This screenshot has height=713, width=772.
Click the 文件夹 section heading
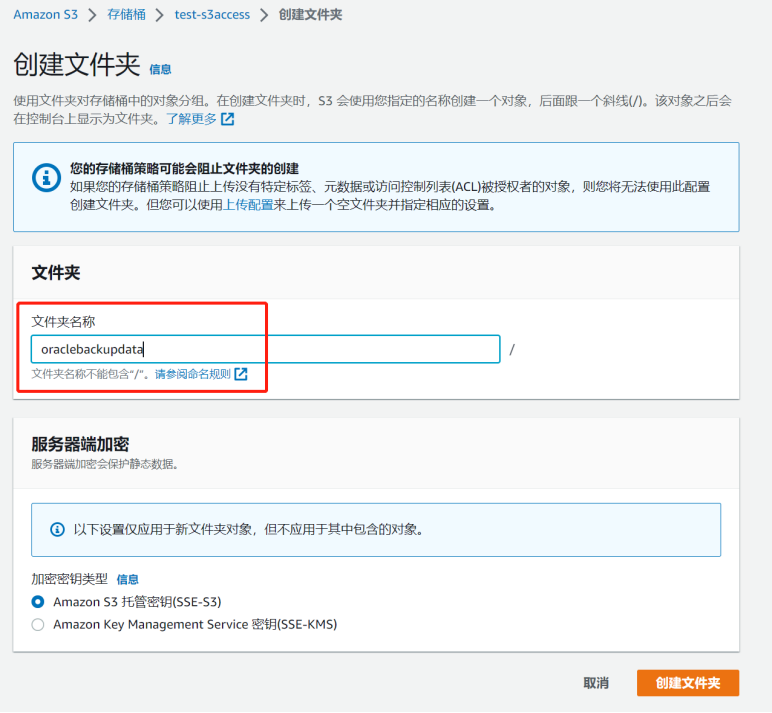point(56,273)
